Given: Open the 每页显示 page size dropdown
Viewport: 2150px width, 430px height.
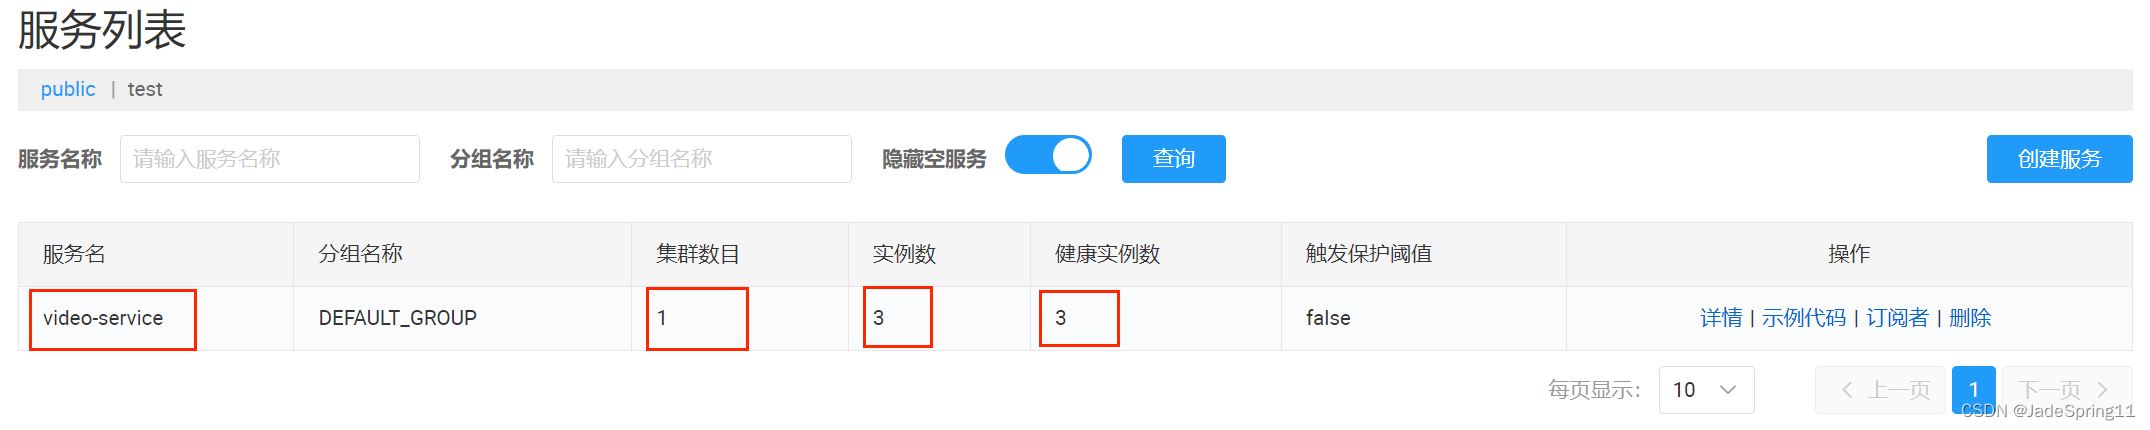Looking at the screenshot, I should 1705,390.
